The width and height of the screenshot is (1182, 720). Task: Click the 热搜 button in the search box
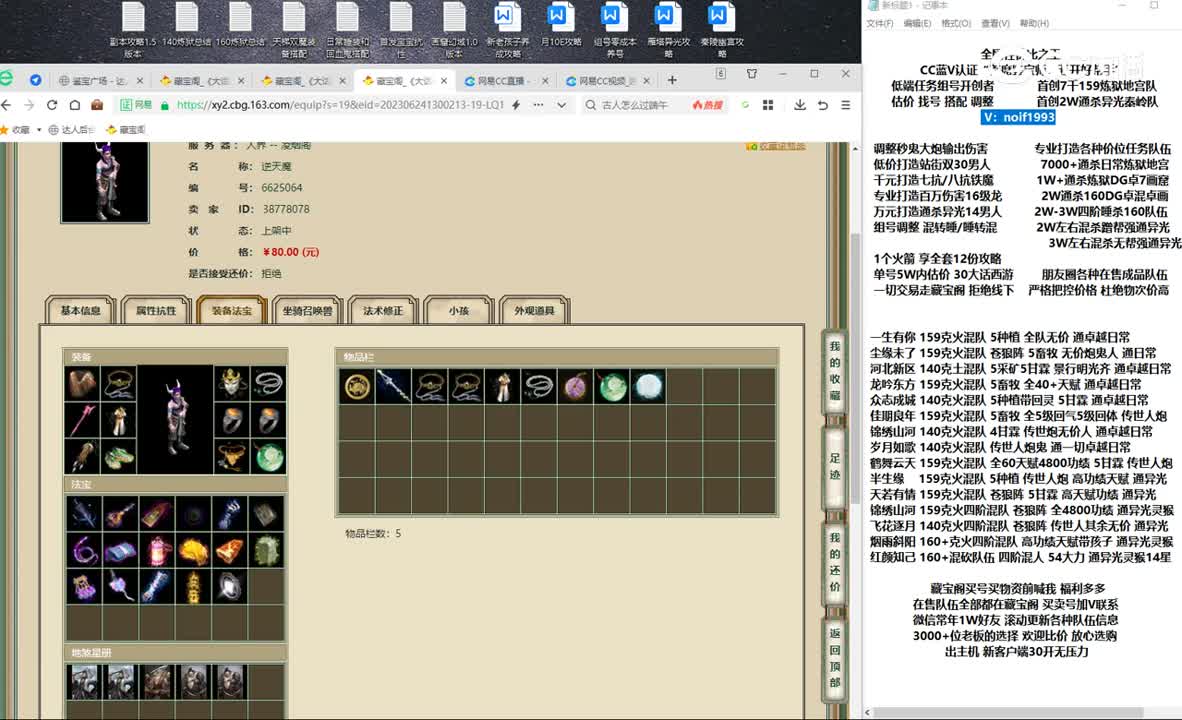(x=707, y=105)
